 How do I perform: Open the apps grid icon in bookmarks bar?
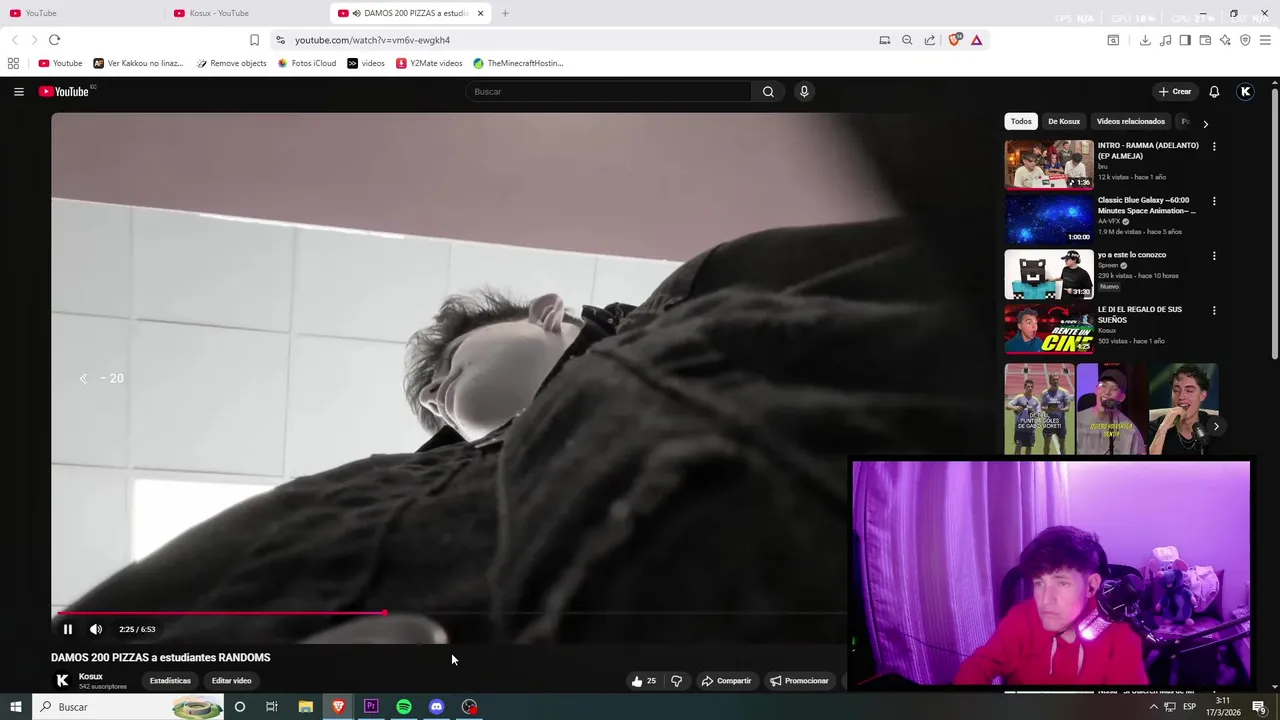pyautogui.click(x=13, y=63)
